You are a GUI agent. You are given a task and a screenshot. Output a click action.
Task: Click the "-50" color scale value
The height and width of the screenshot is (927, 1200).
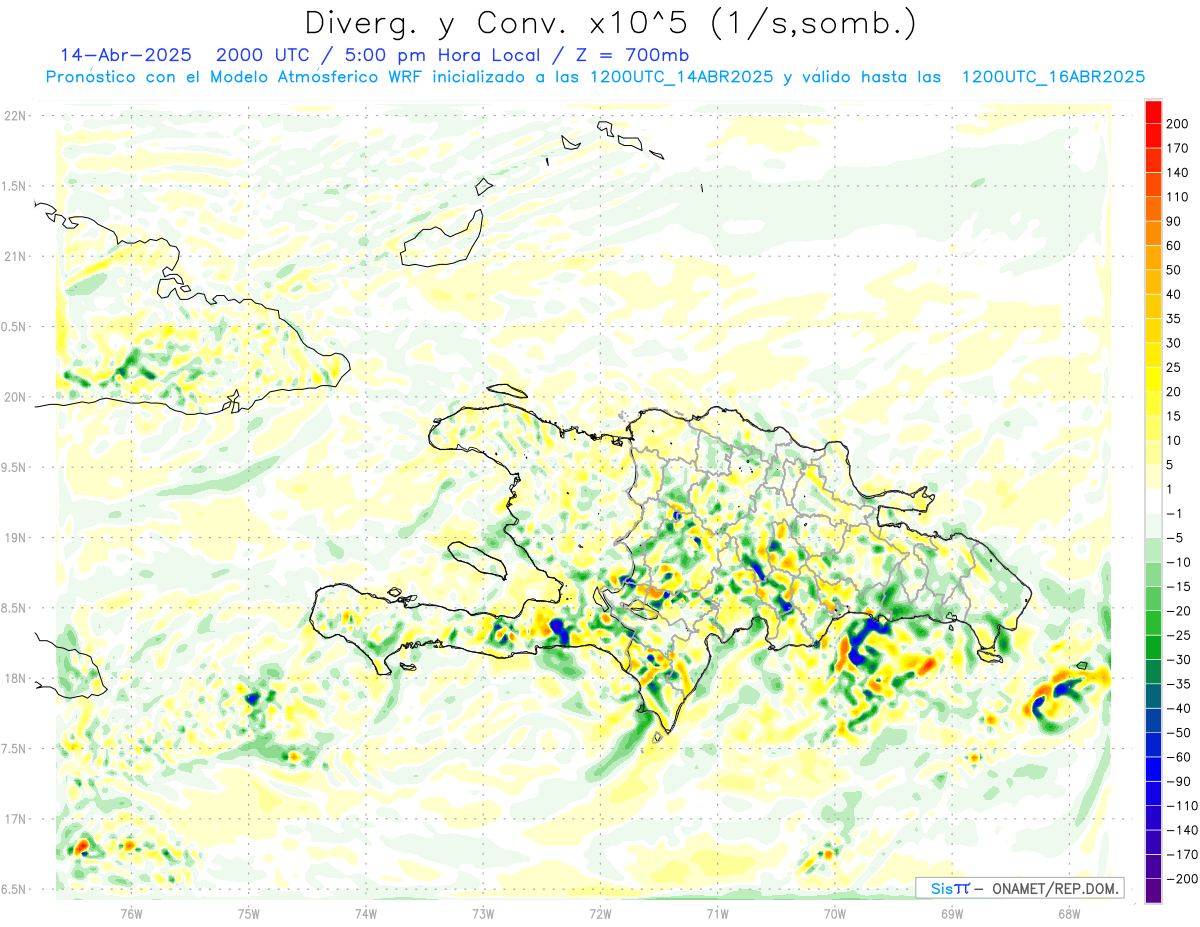coord(1177,734)
